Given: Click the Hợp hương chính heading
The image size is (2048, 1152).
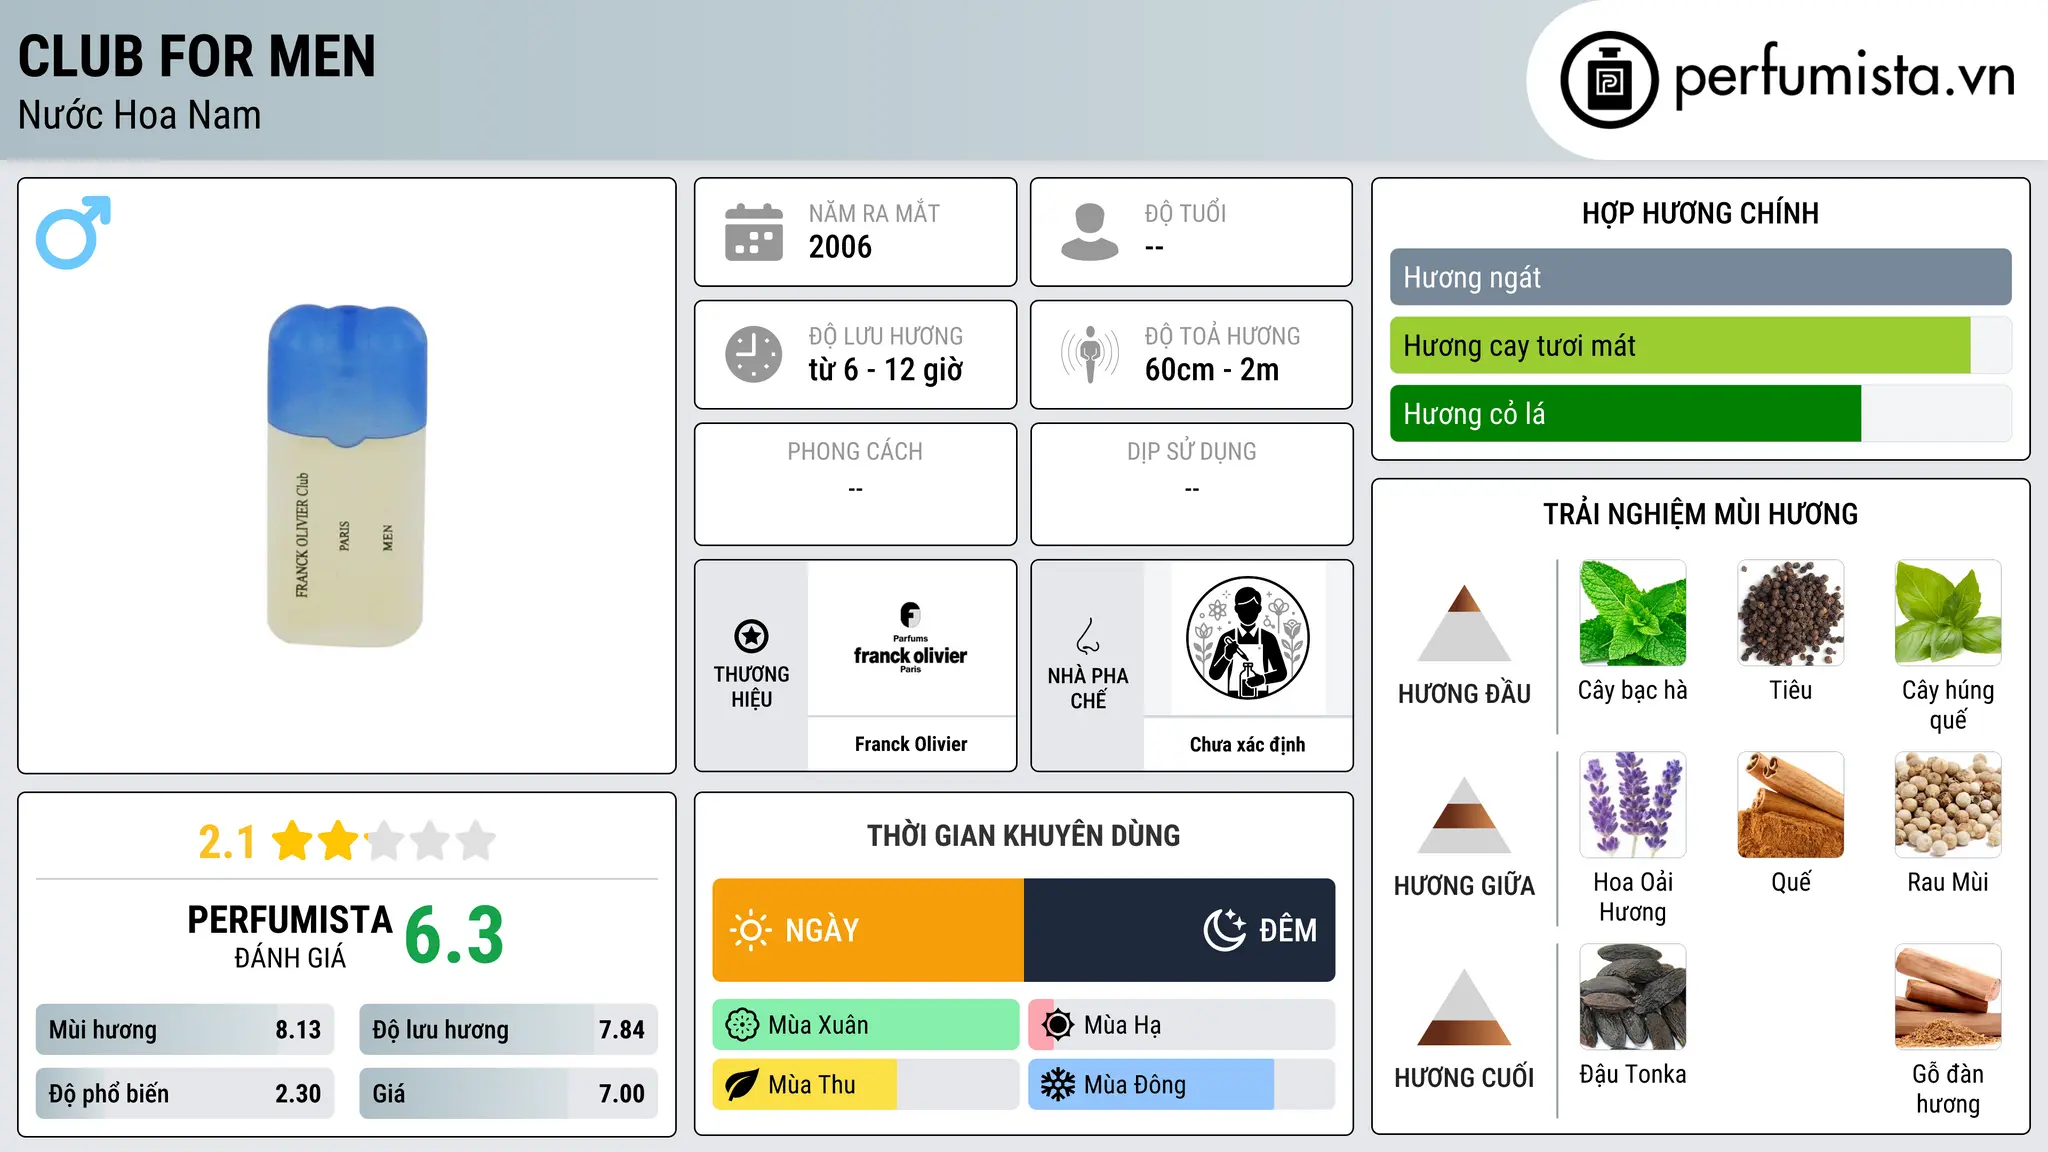Looking at the screenshot, I should (x=1700, y=213).
